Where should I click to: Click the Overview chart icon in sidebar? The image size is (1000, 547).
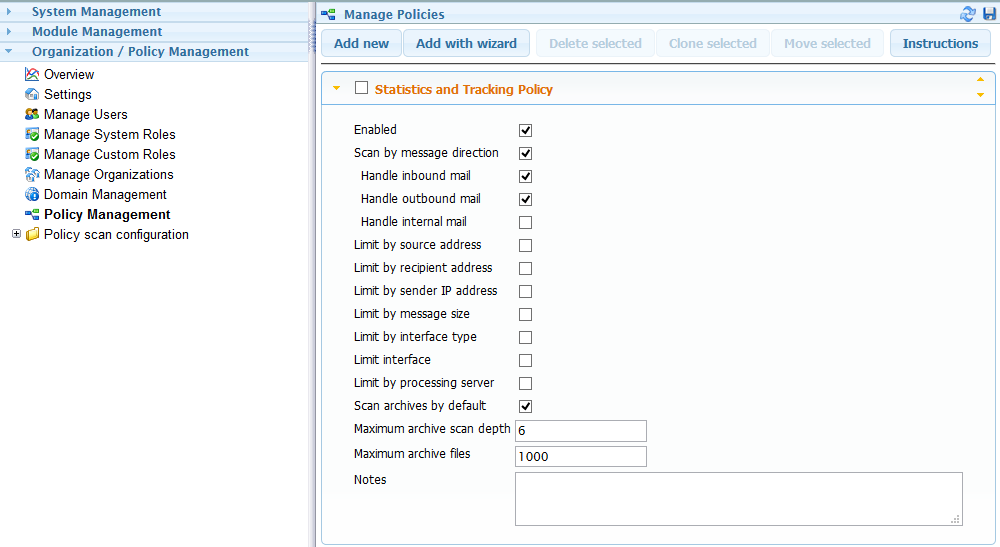click(x=32, y=74)
